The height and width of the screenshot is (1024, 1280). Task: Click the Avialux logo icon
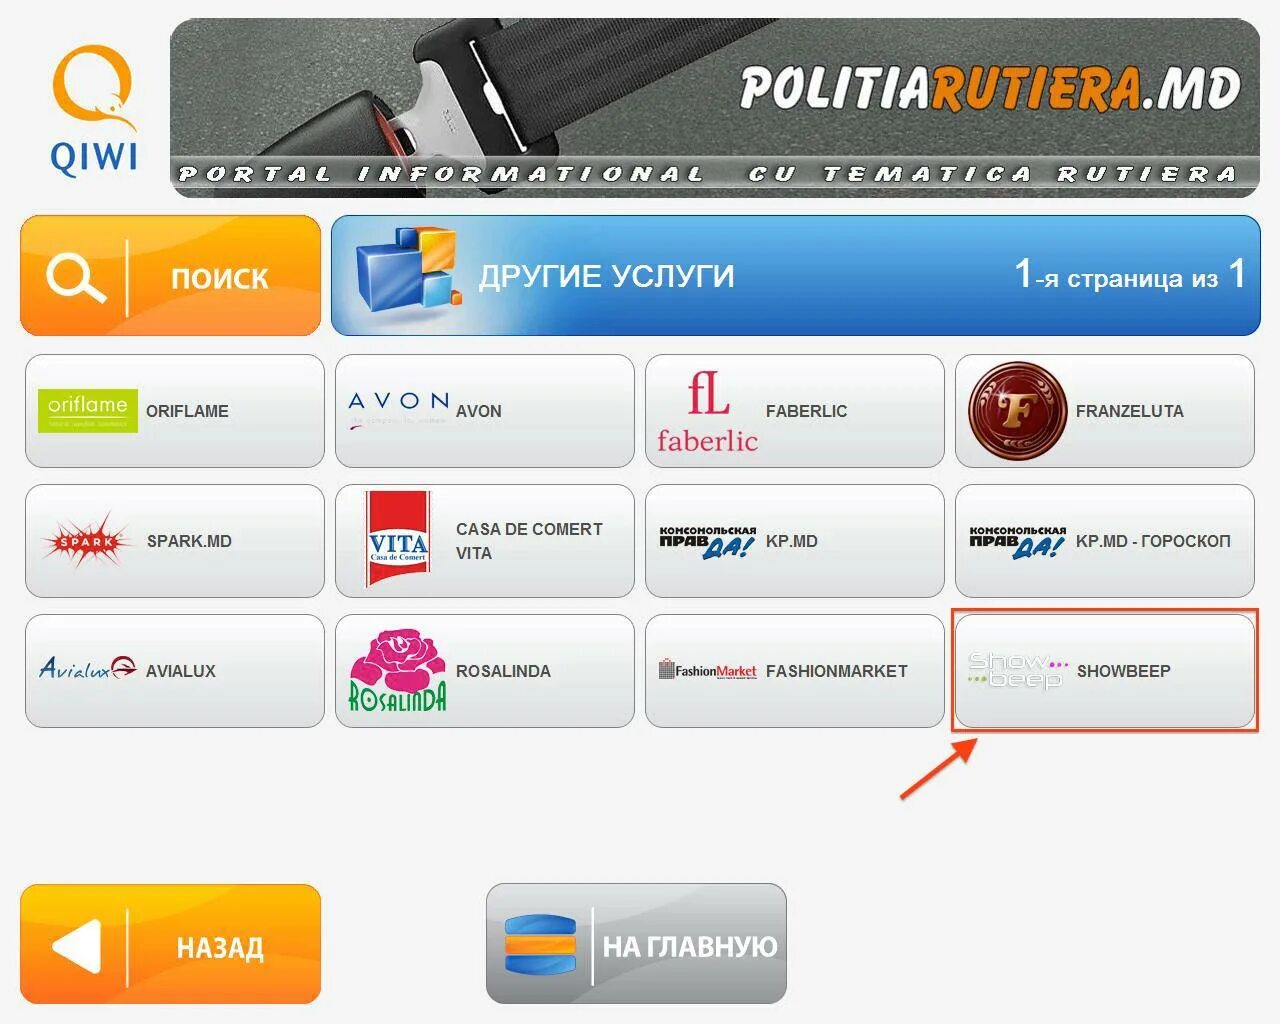coord(88,668)
